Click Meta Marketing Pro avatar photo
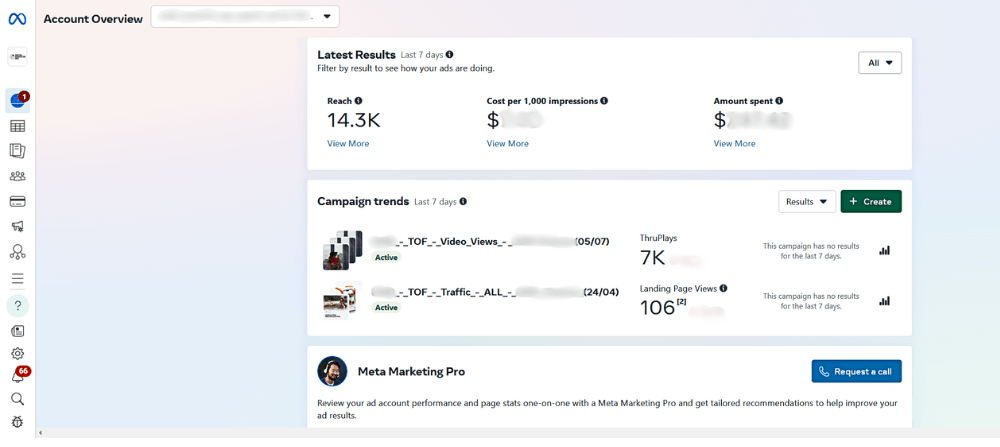 (x=332, y=371)
